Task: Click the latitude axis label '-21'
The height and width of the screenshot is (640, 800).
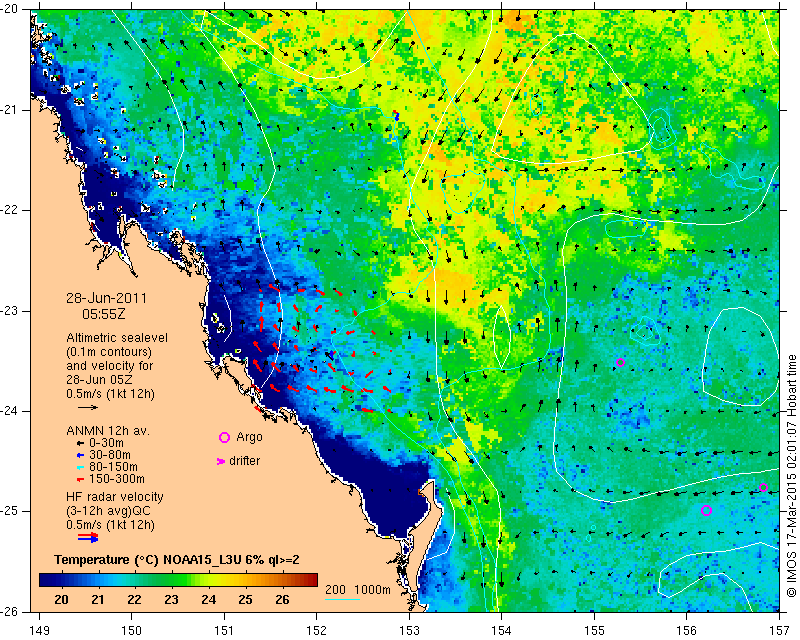Action: (x=10, y=110)
